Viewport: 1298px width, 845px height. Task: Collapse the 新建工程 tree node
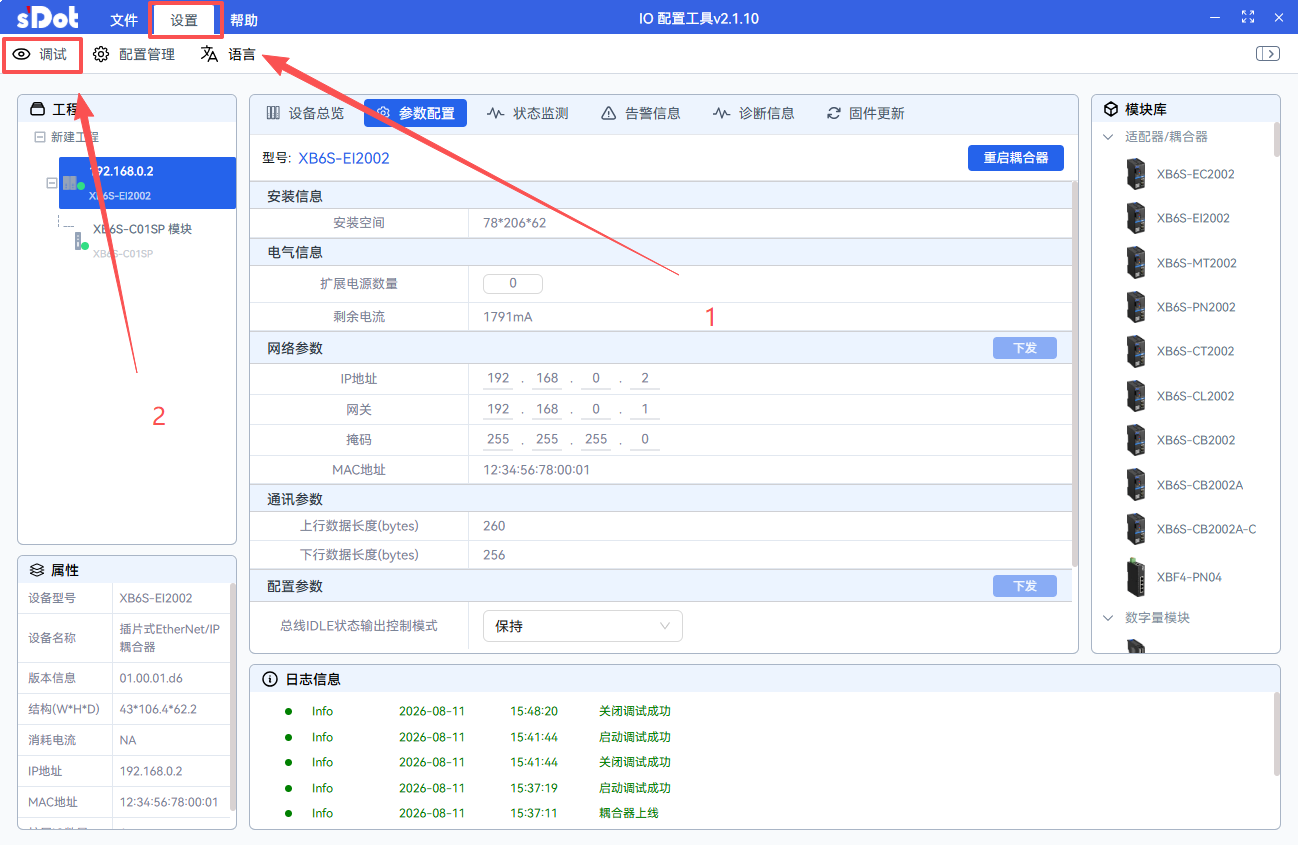(39, 137)
